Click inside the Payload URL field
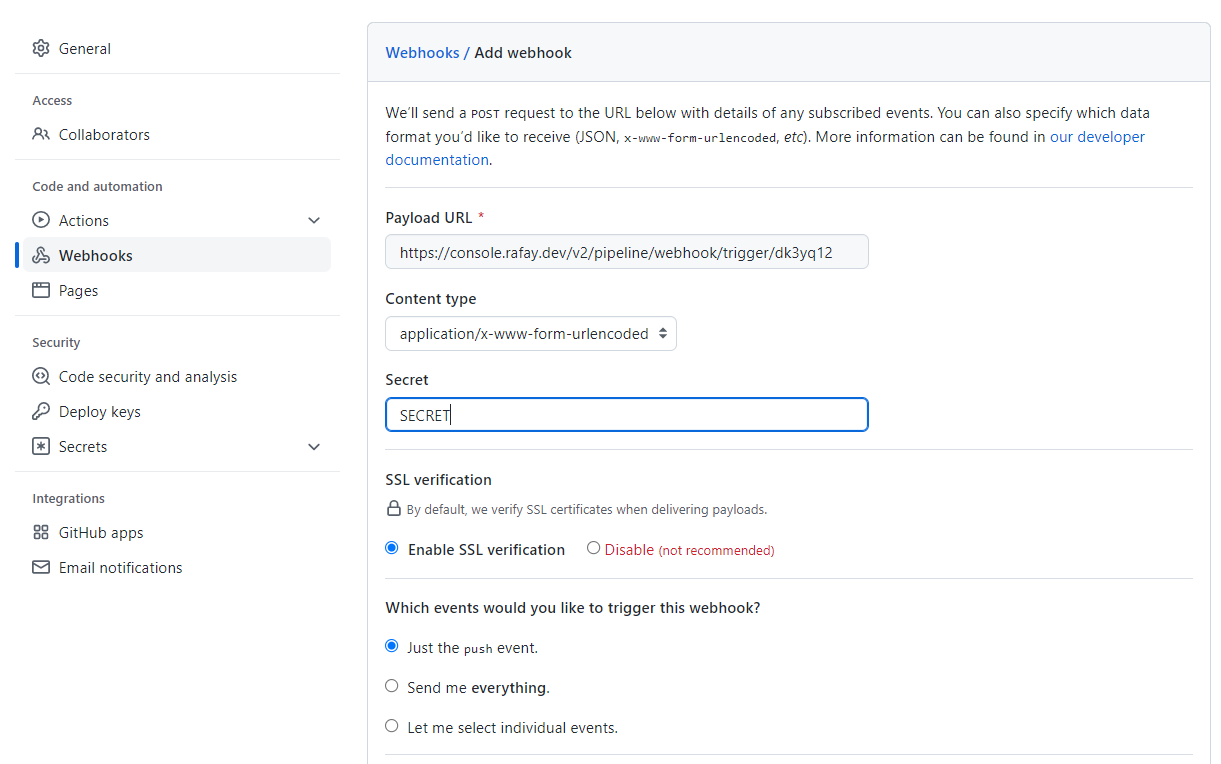Viewport: 1221px width, 764px height. click(x=627, y=251)
